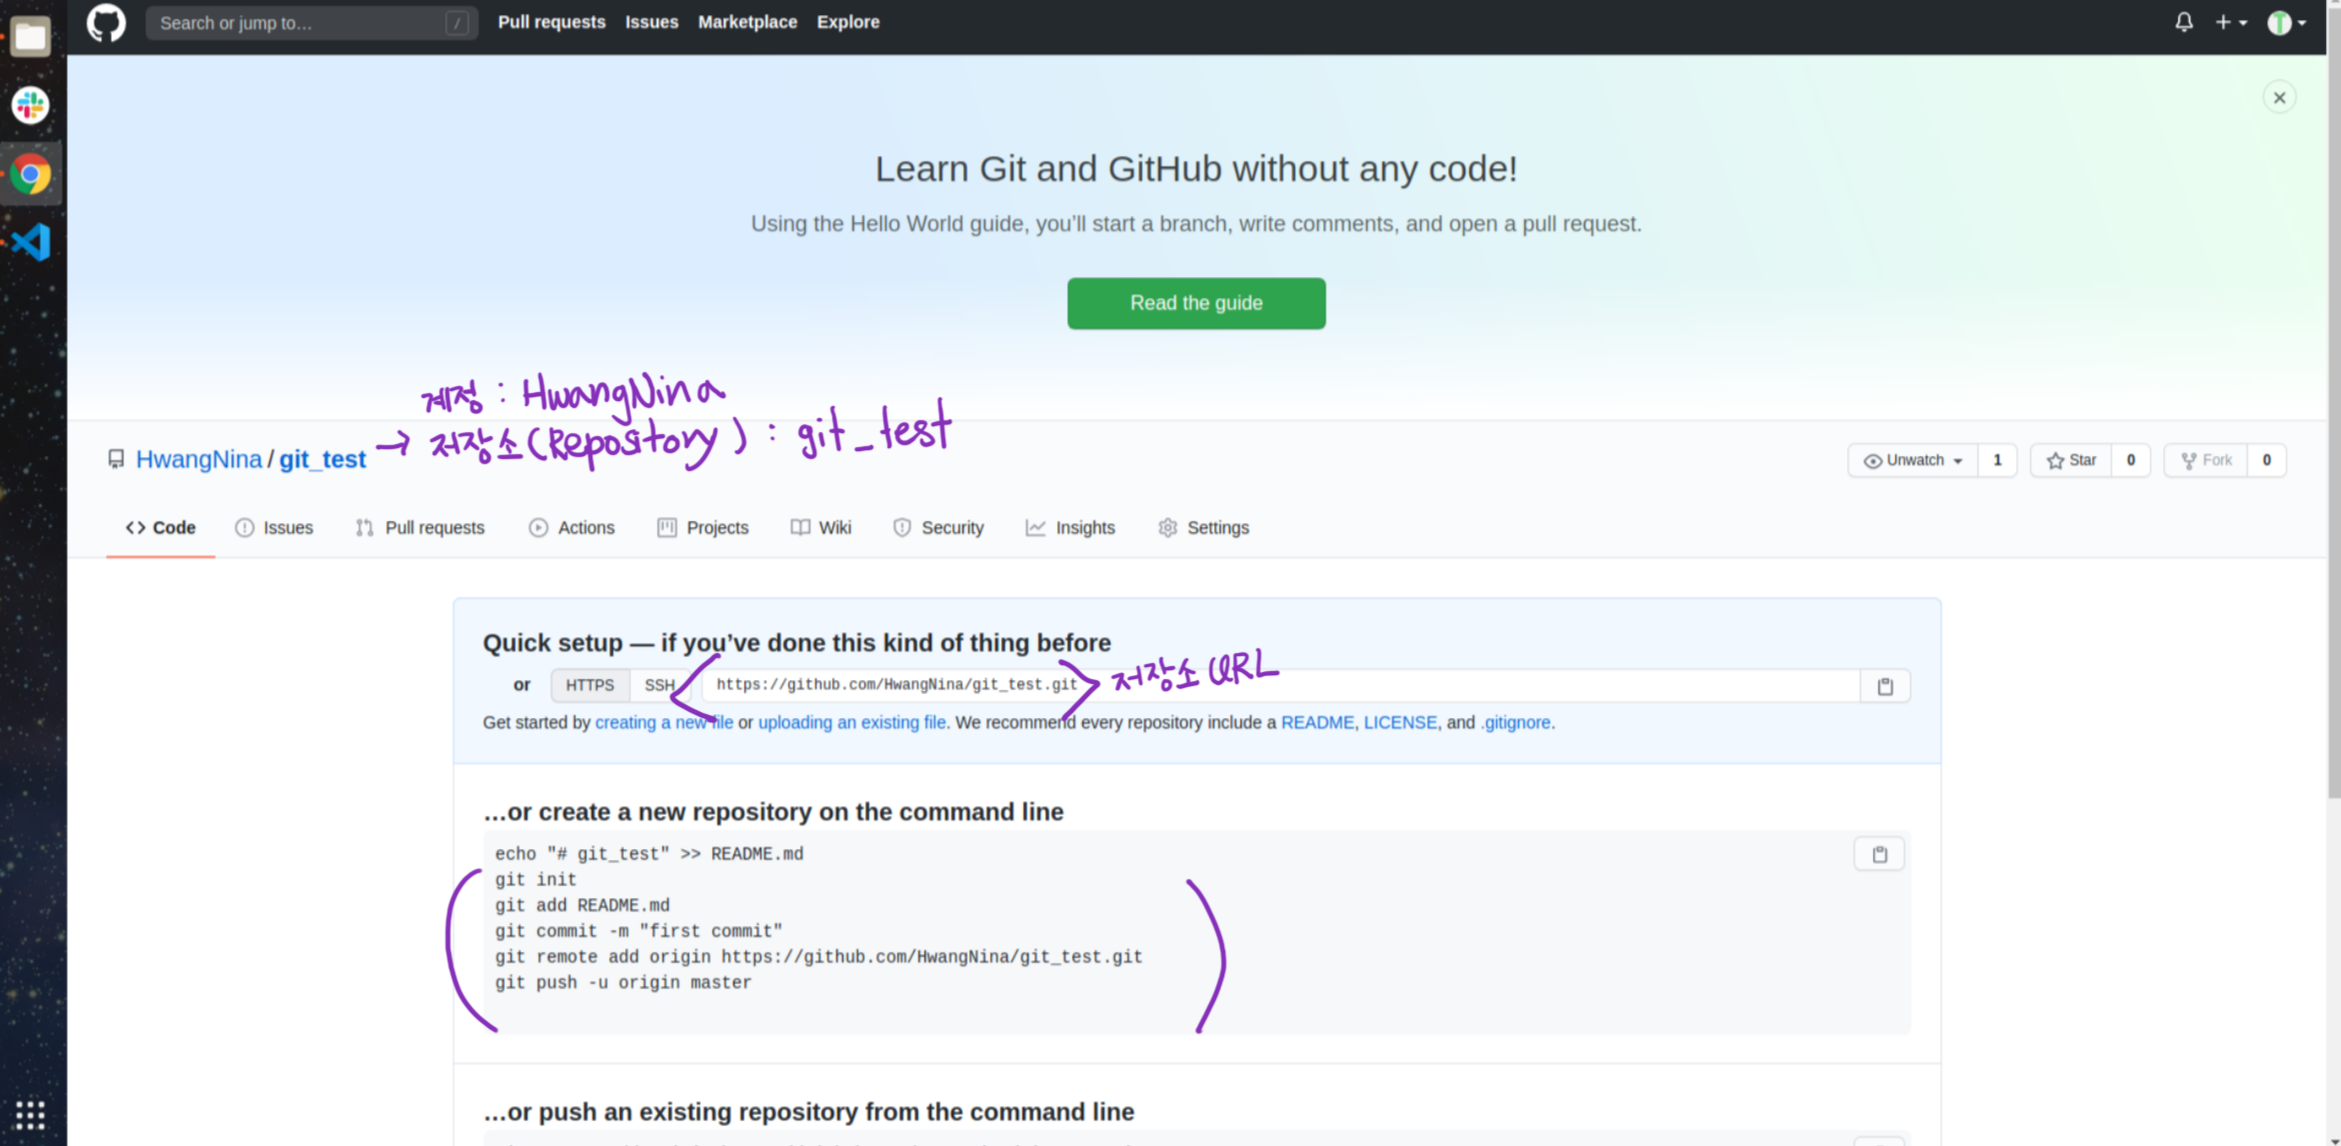Click the git add README.md line
Screen dimensions: 2341x1146
[x=582, y=905]
